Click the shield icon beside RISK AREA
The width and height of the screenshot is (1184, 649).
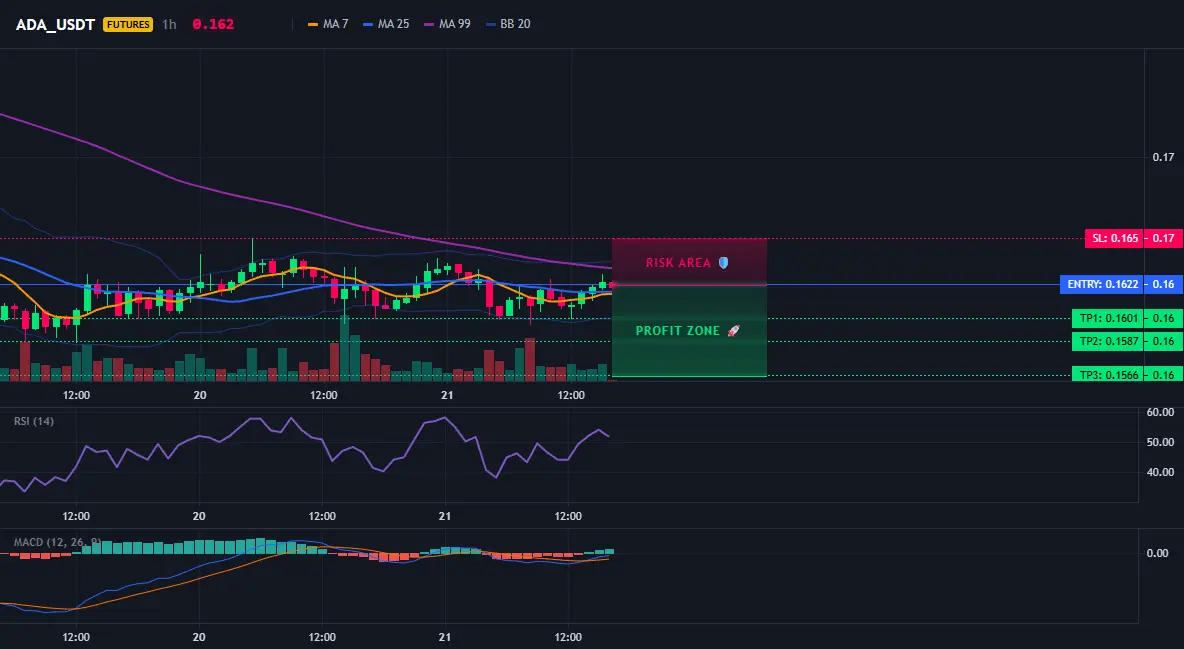723,263
